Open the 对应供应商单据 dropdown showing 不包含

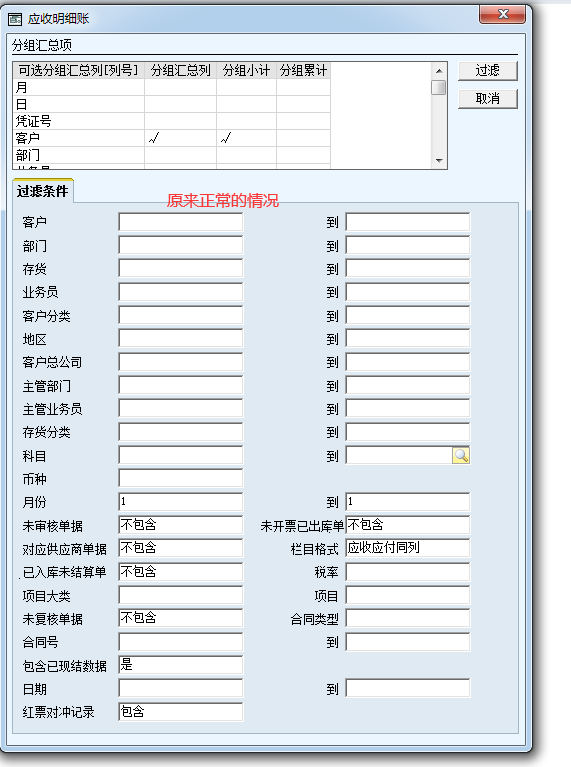click(x=181, y=548)
